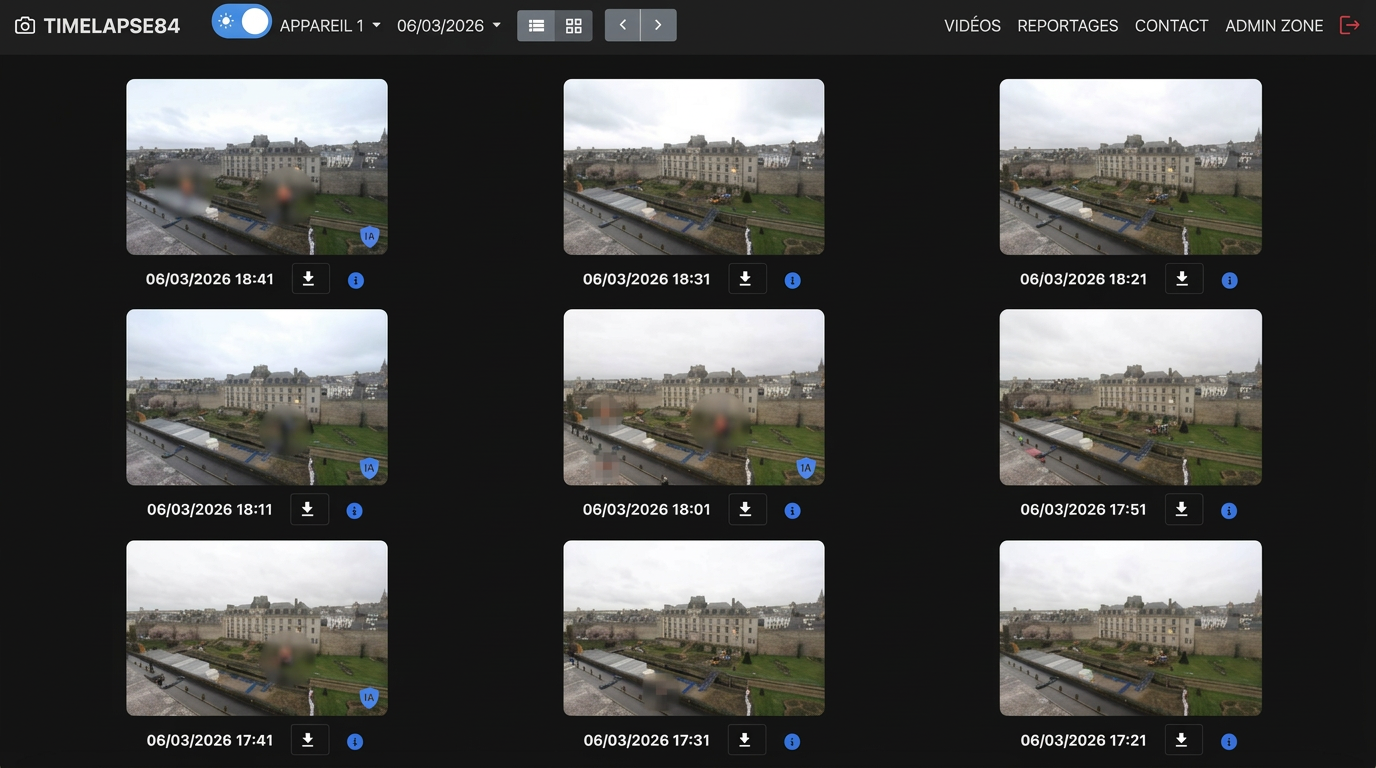This screenshot has height=768, width=1376.
Task: Open the VIDÉOS menu item
Action: [972, 26]
